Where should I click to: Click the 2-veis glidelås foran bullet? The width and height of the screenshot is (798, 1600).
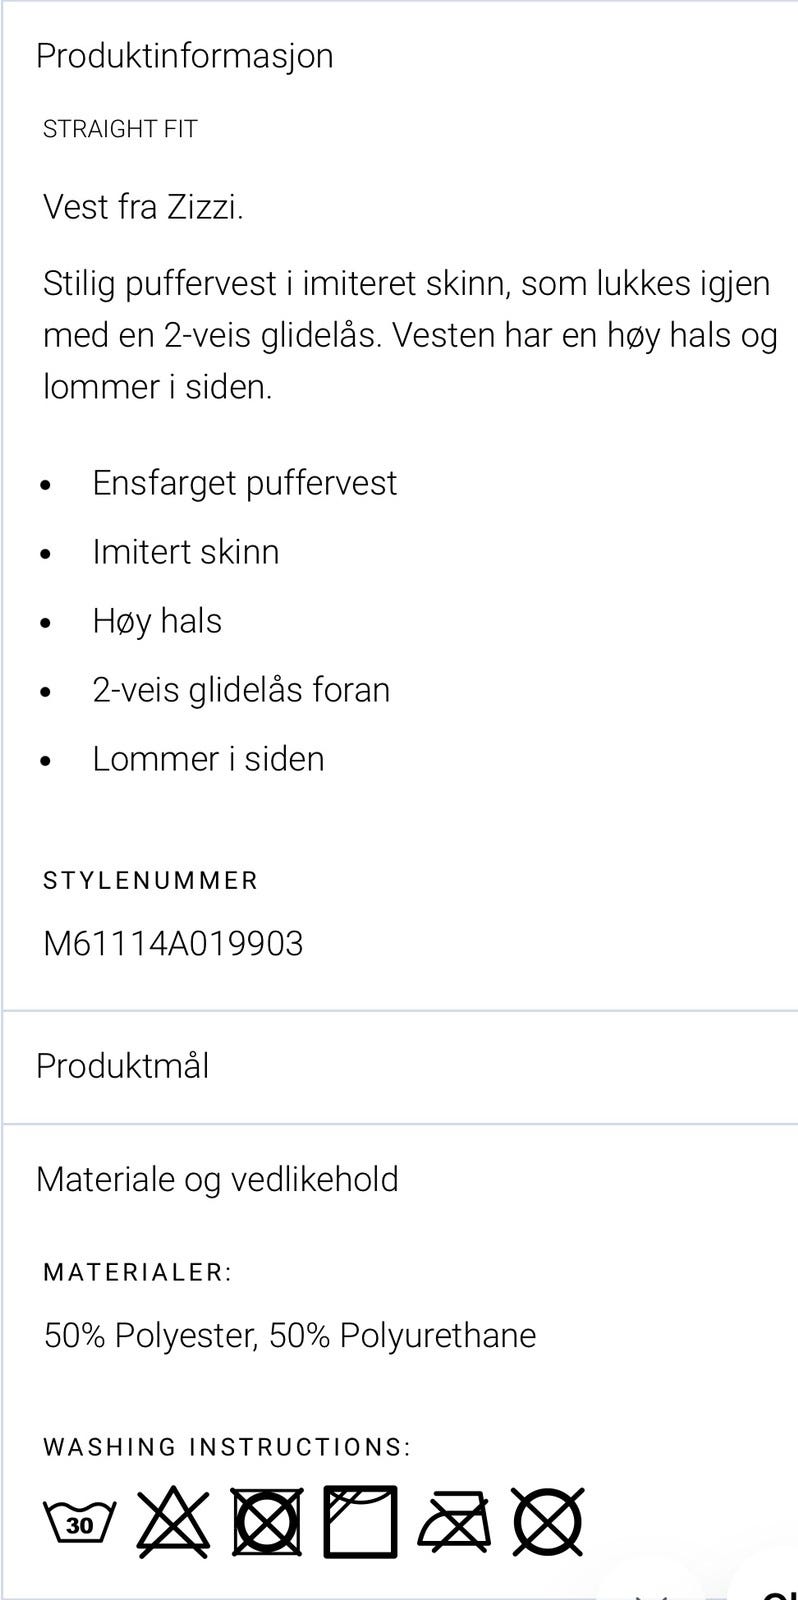coord(241,689)
